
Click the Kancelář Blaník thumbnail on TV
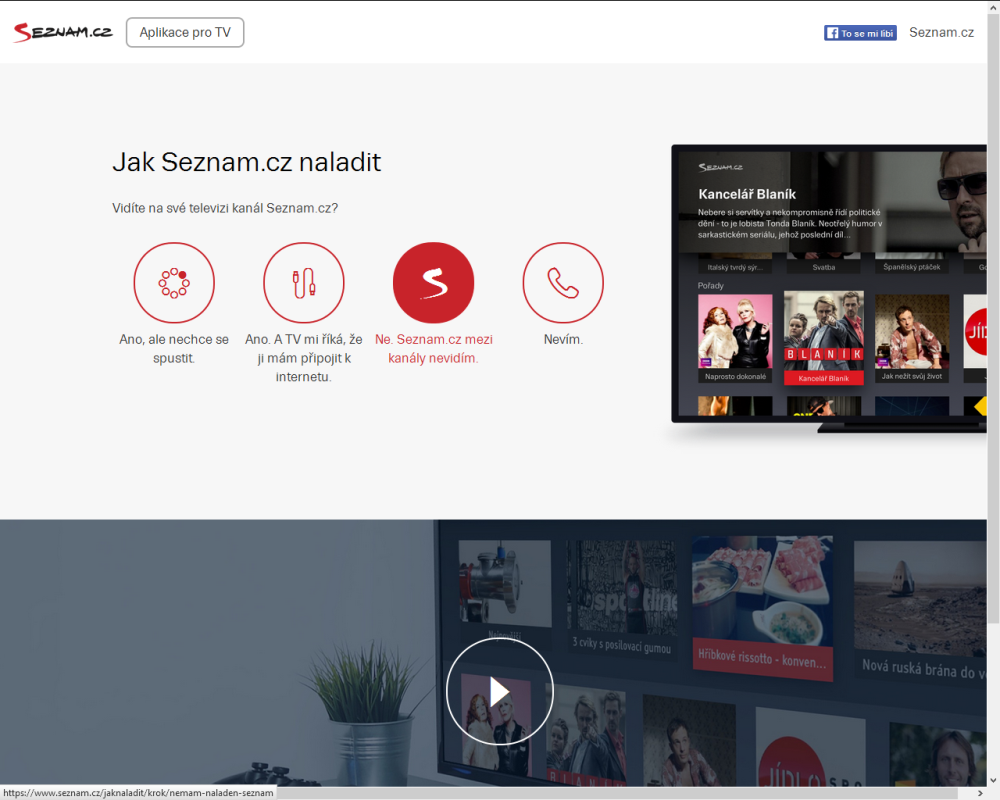tap(823, 337)
